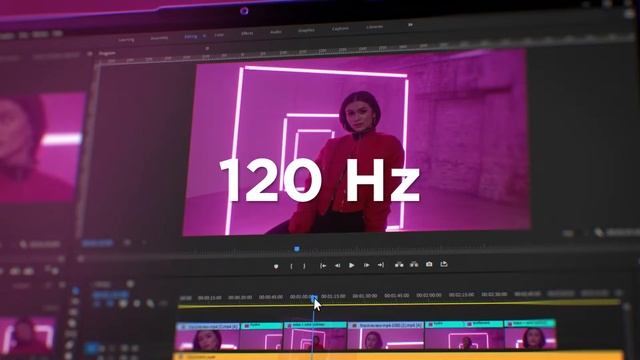Switch to the Audio workspace tab
This screenshot has width=640, height=360.
tap(276, 31)
